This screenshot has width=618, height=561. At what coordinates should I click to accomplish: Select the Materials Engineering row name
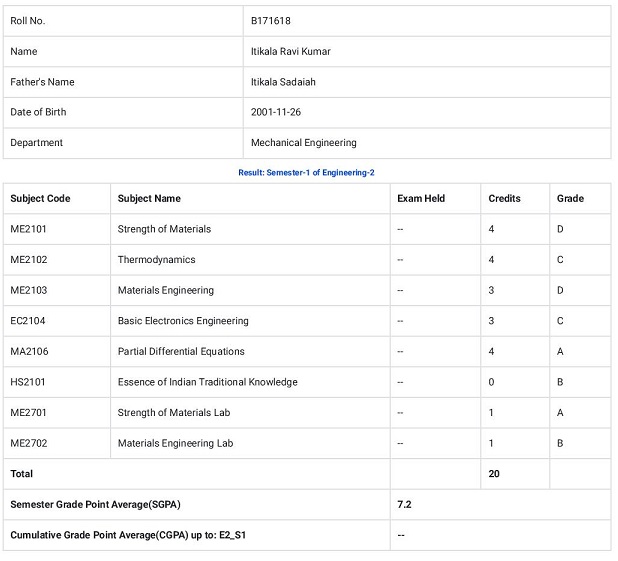(x=166, y=291)
